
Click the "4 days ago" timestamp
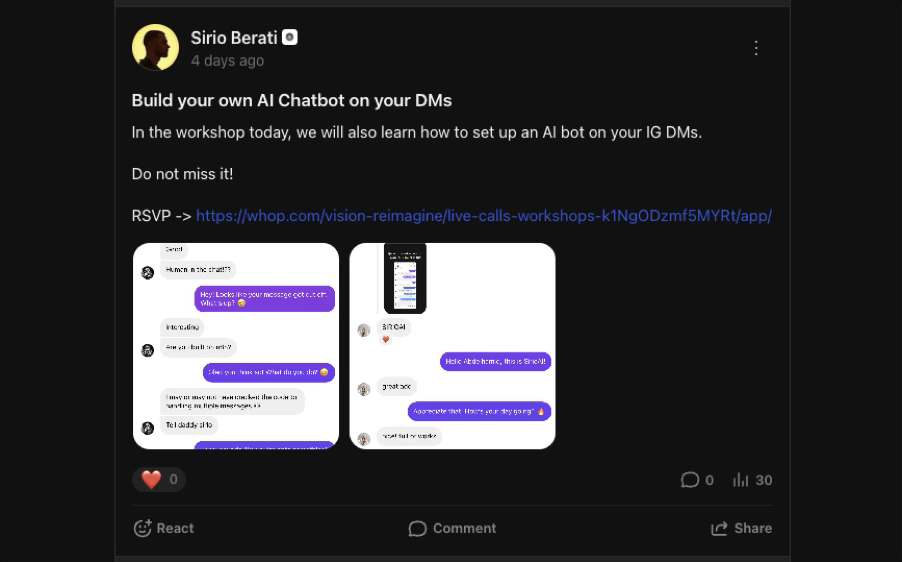point(227,61)
